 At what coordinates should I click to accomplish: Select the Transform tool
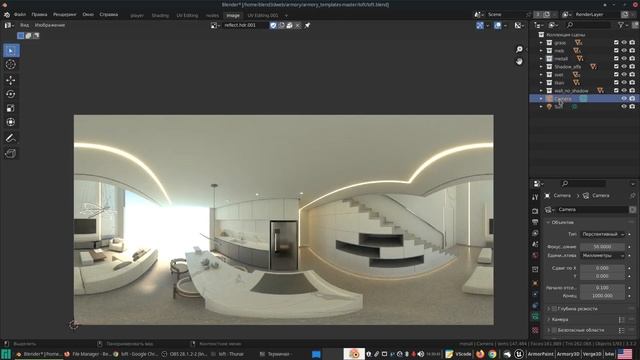[11, 122]
